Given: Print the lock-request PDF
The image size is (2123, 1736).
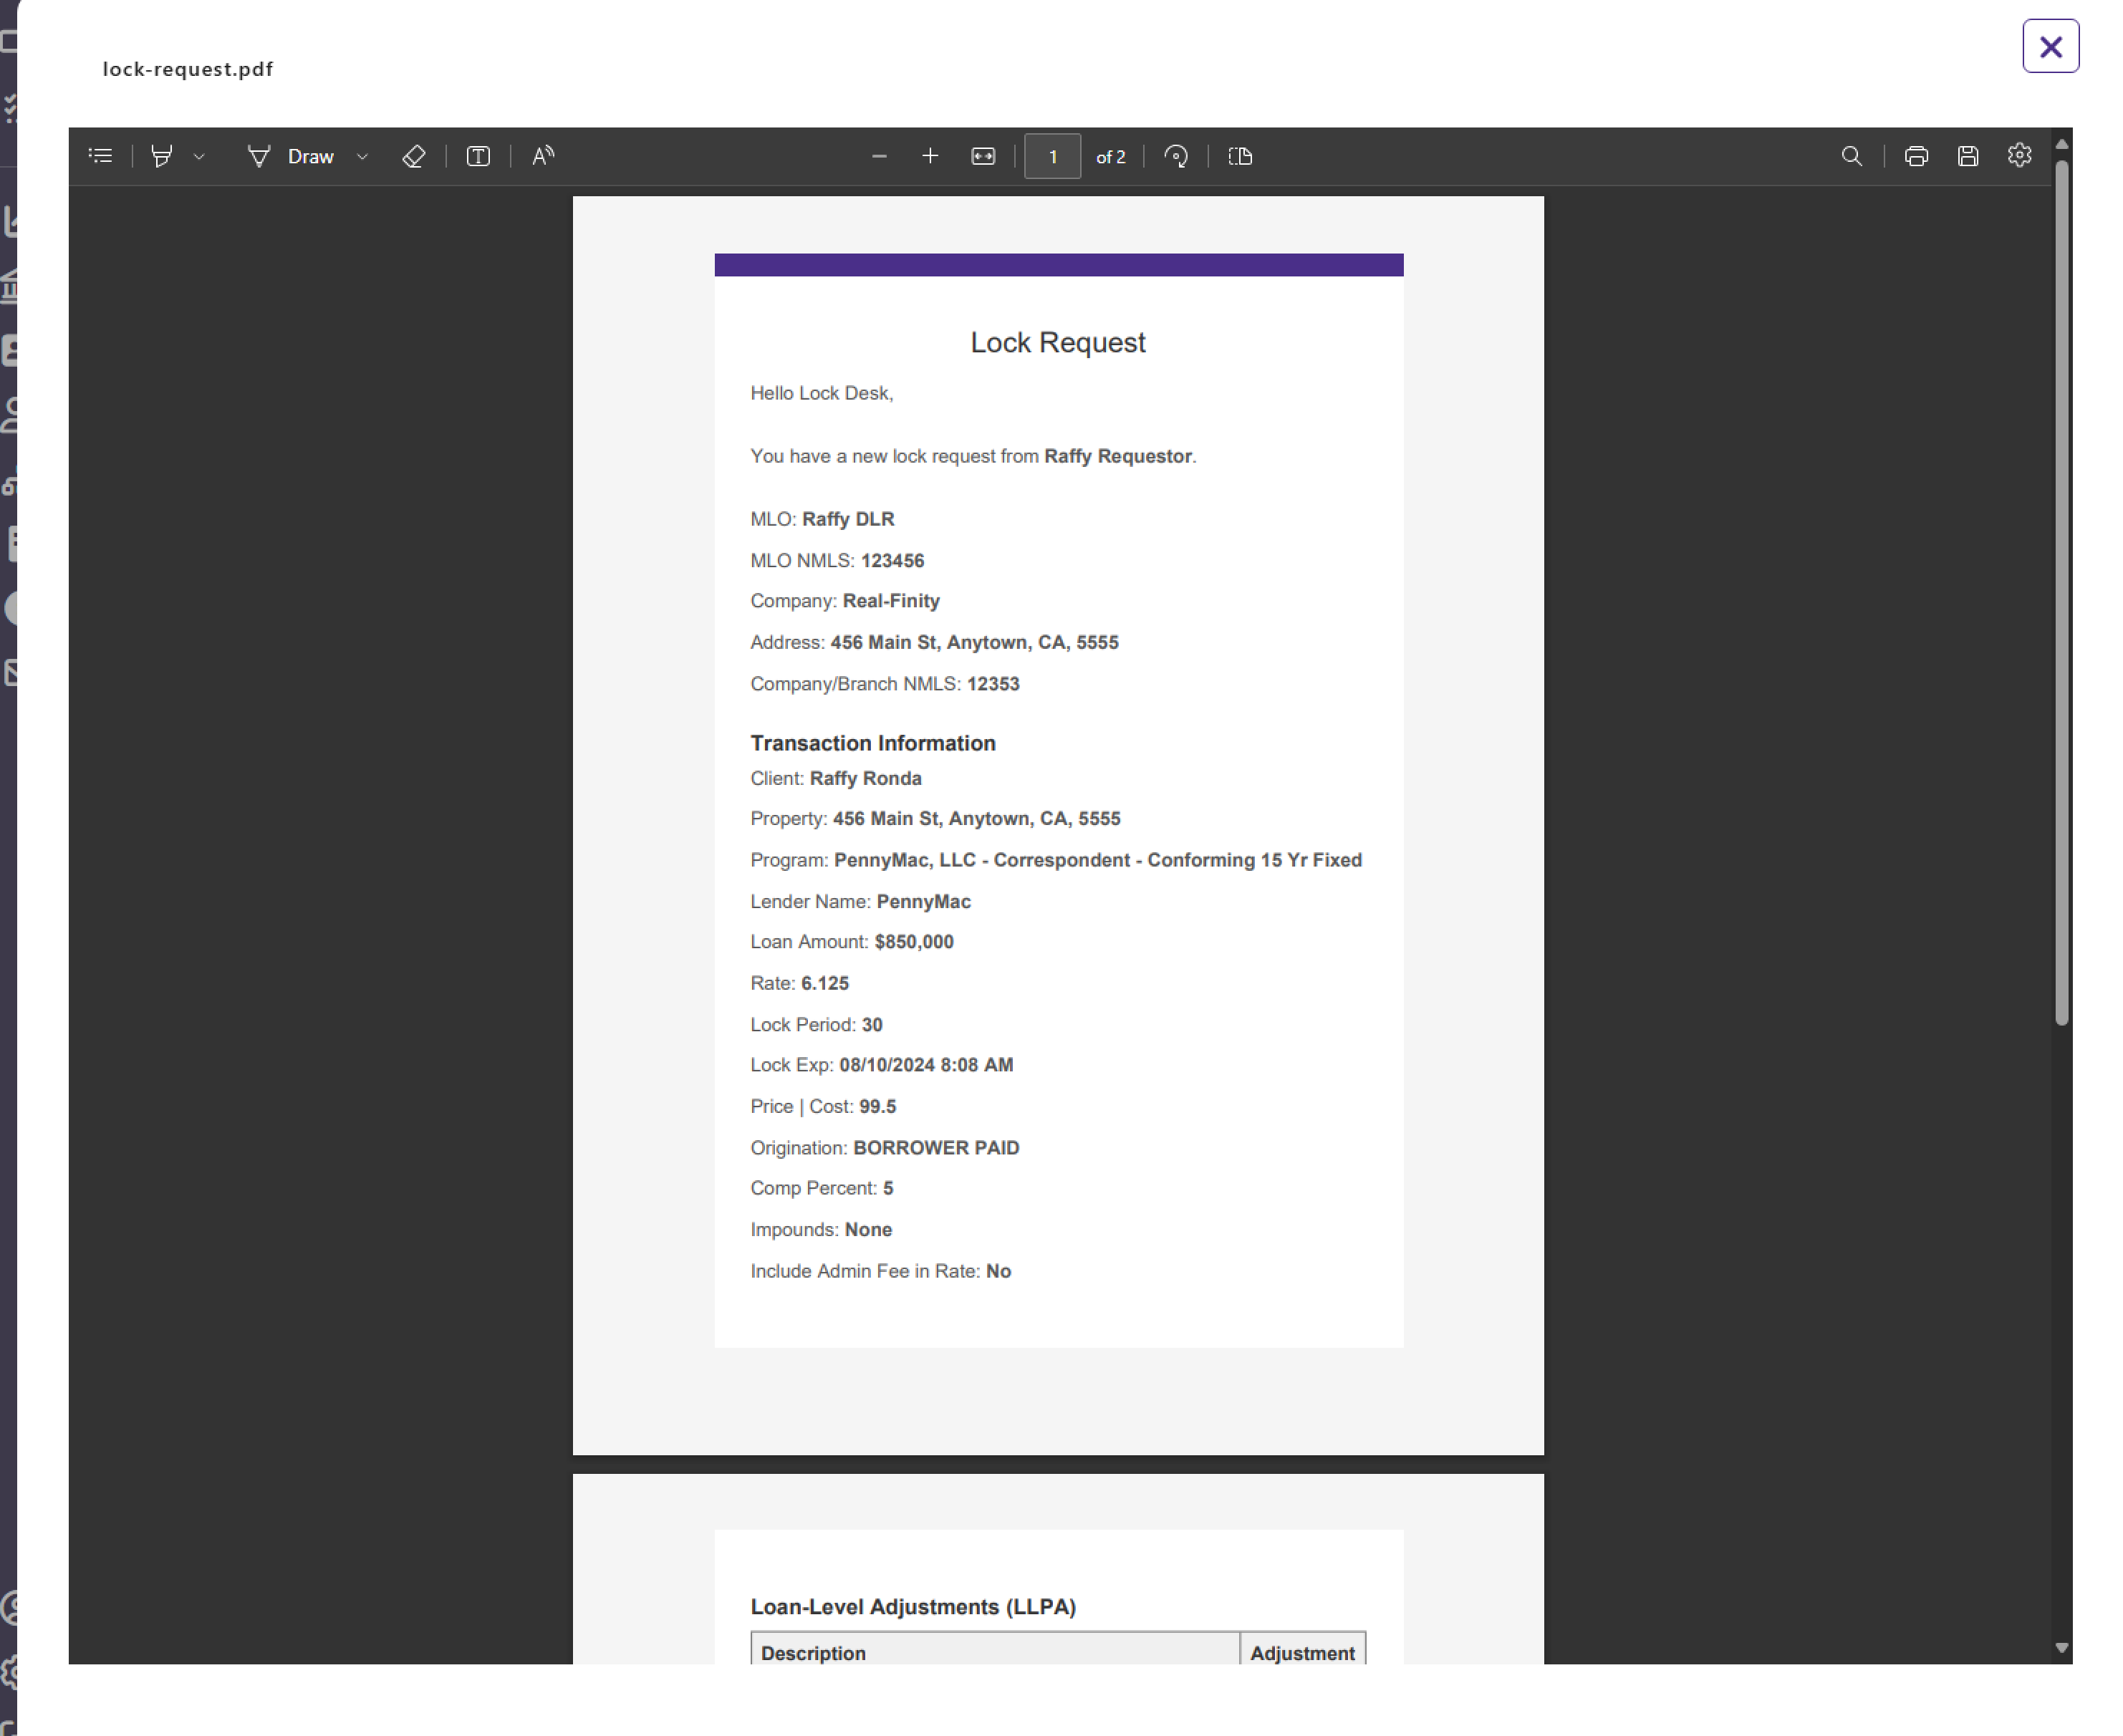Looking at the screenshot, I should 1916,156.
